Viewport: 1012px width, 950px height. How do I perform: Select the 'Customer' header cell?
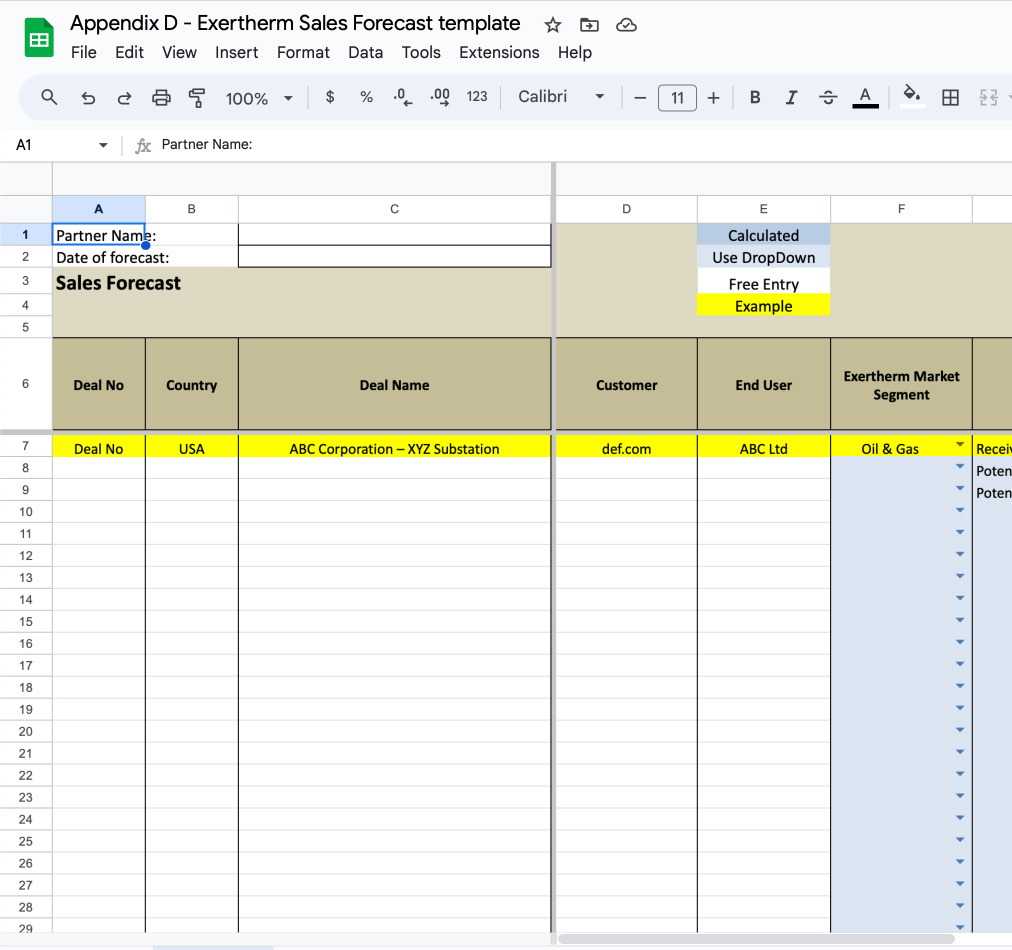[626, 384]
